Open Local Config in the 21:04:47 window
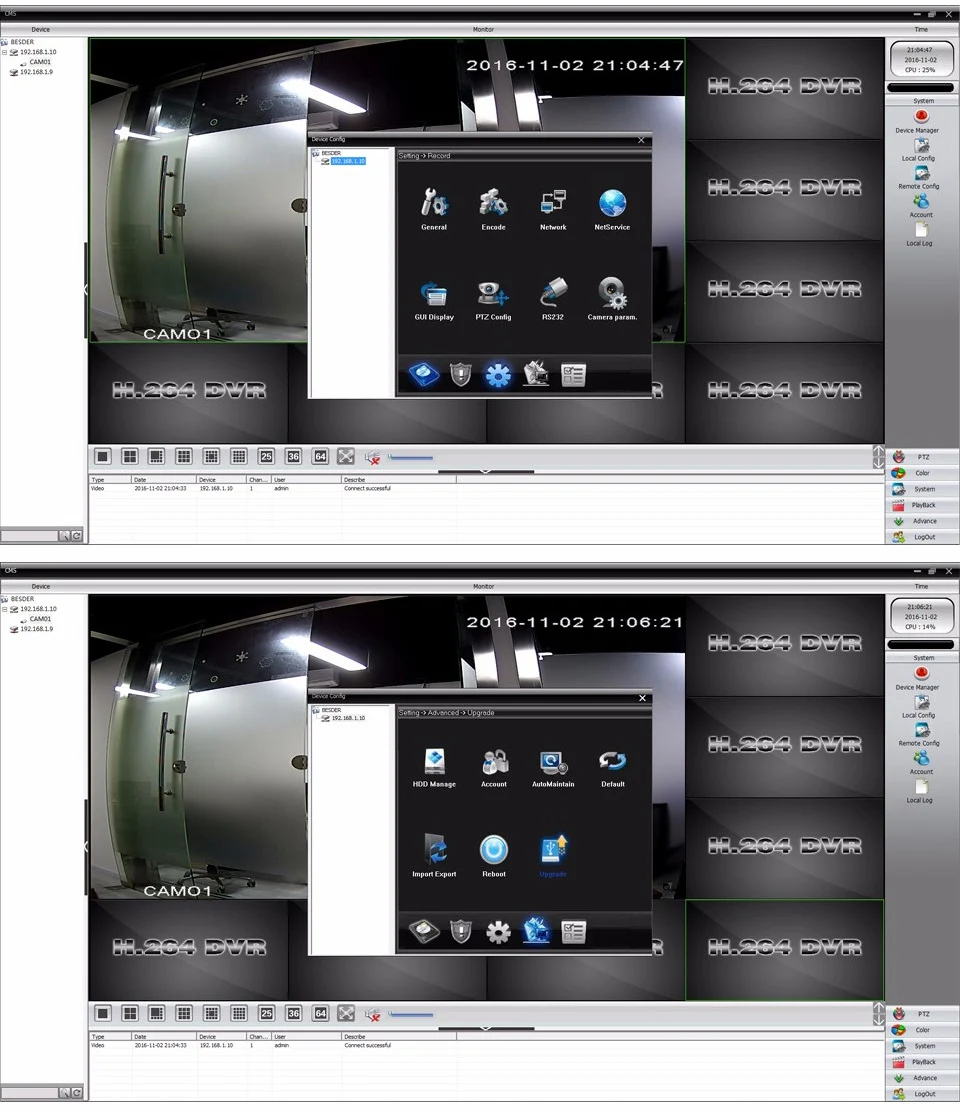Image resolution: width=960 pixels, height=1112 pixels. pyautogui.click(x=920, y=150)
